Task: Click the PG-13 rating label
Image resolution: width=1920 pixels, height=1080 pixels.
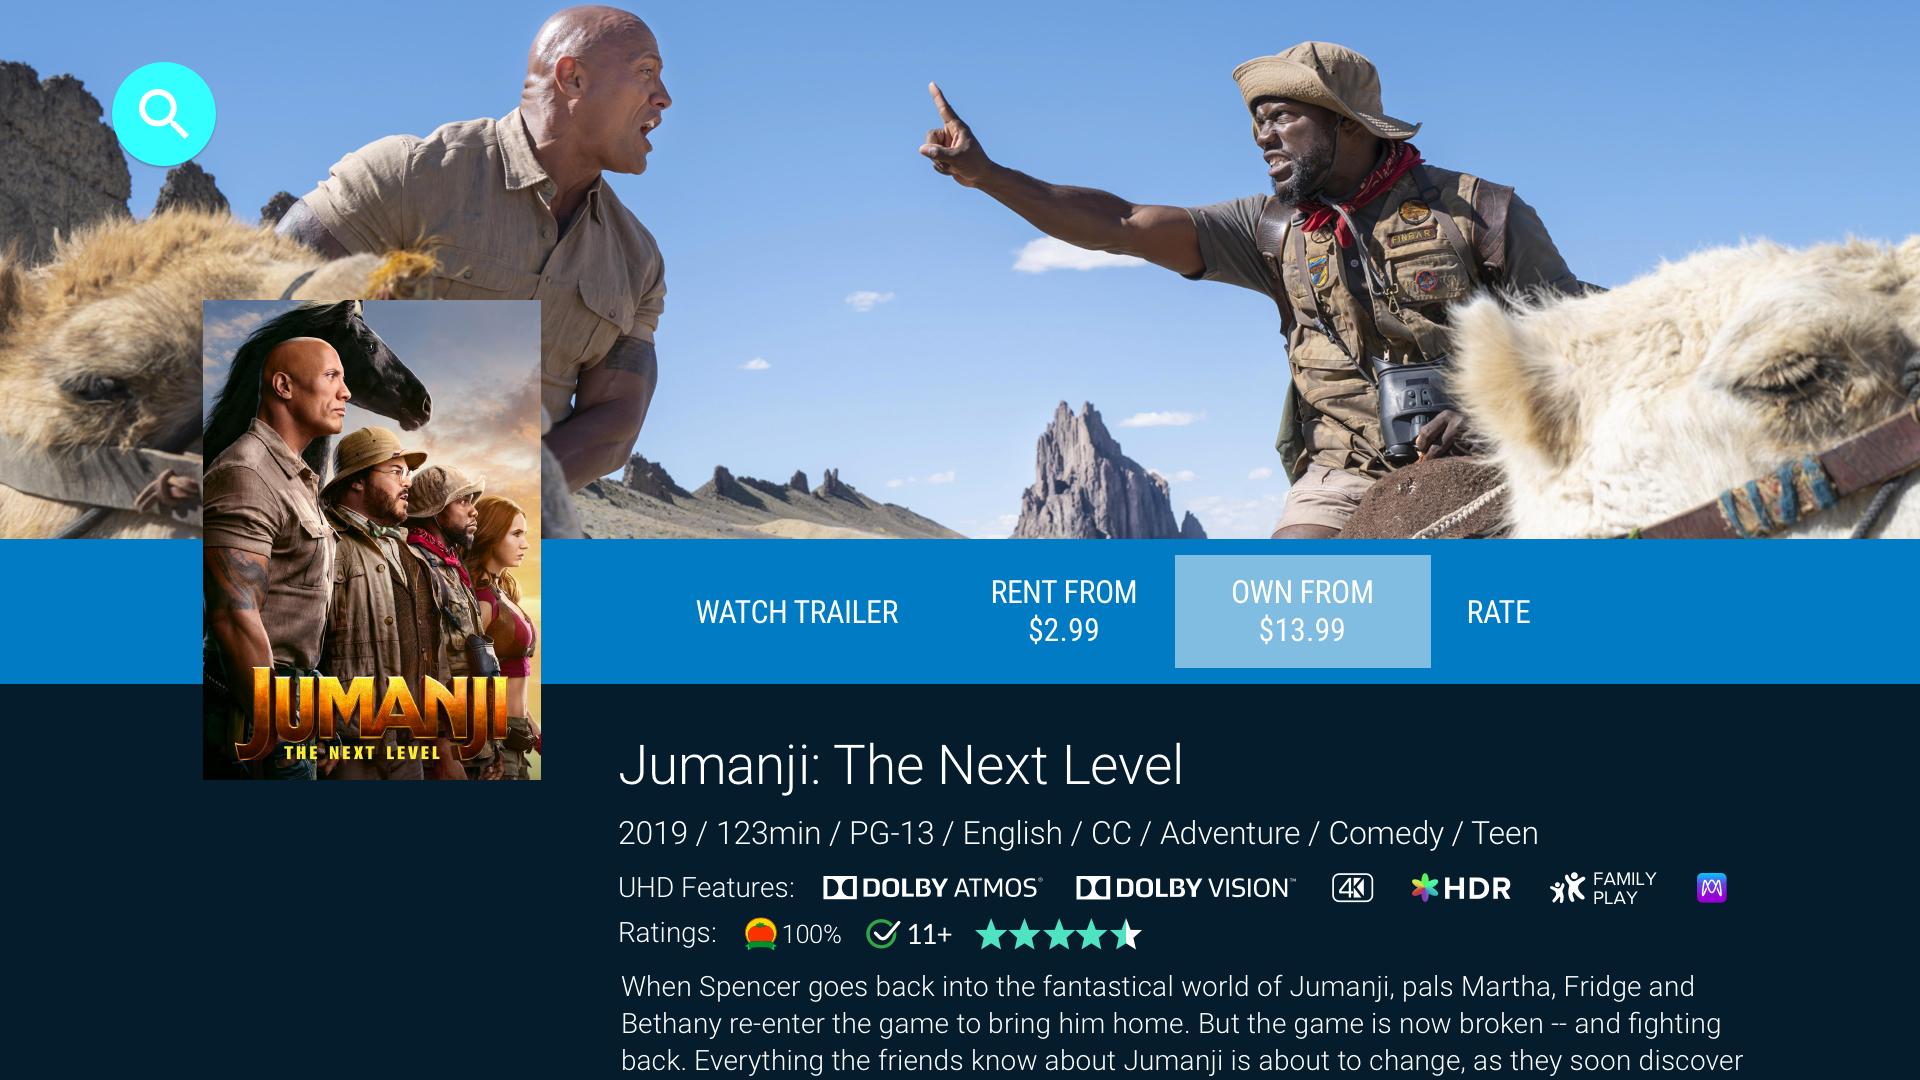Action: click(891, 833)
